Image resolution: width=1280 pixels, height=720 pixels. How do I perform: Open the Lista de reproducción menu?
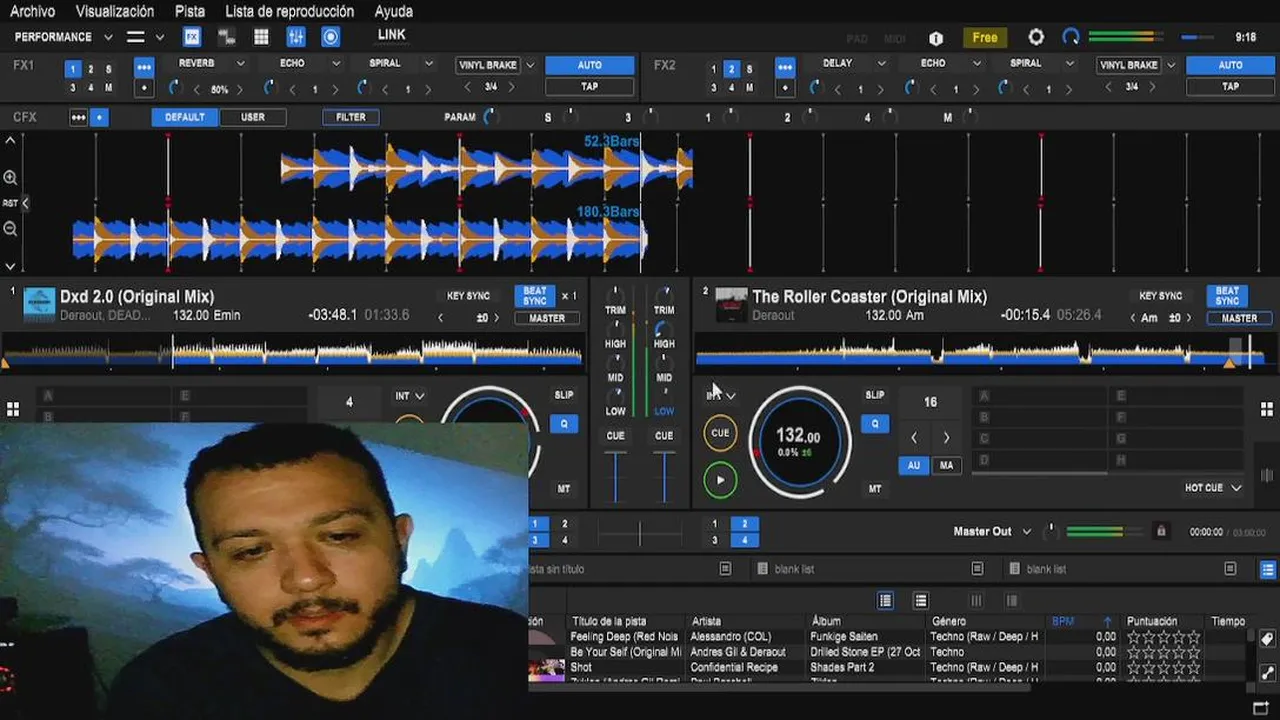[x=290, y=11]
